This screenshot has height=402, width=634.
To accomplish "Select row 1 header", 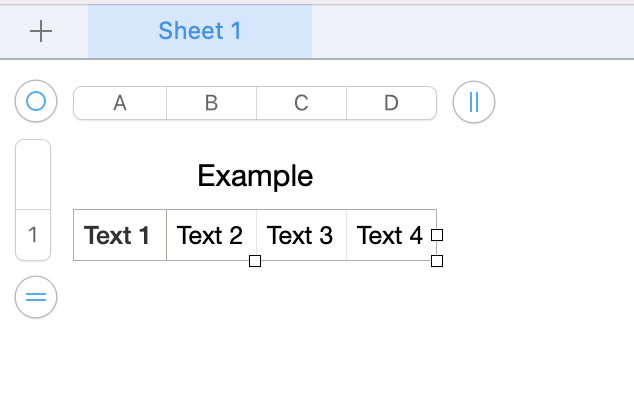I will pos(33,235).
